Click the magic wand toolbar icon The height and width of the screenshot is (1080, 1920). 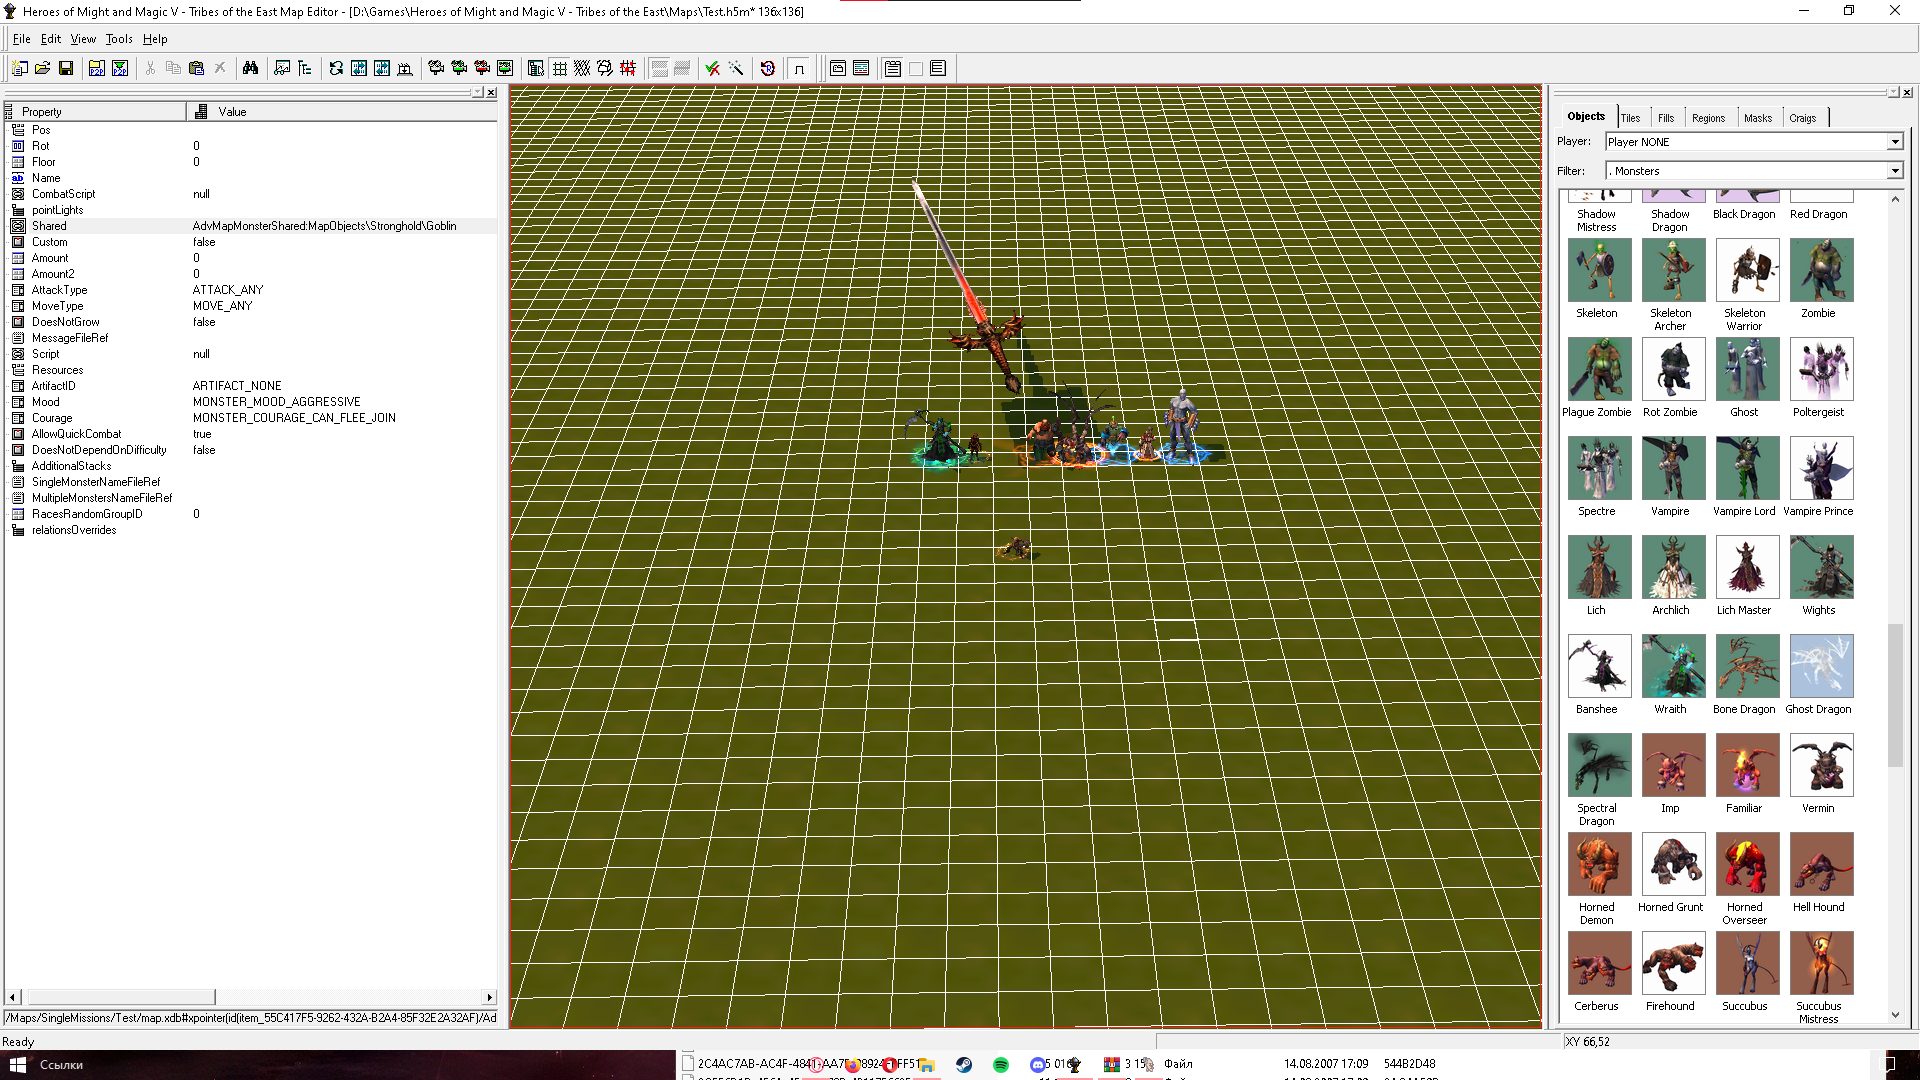[736, 68]
